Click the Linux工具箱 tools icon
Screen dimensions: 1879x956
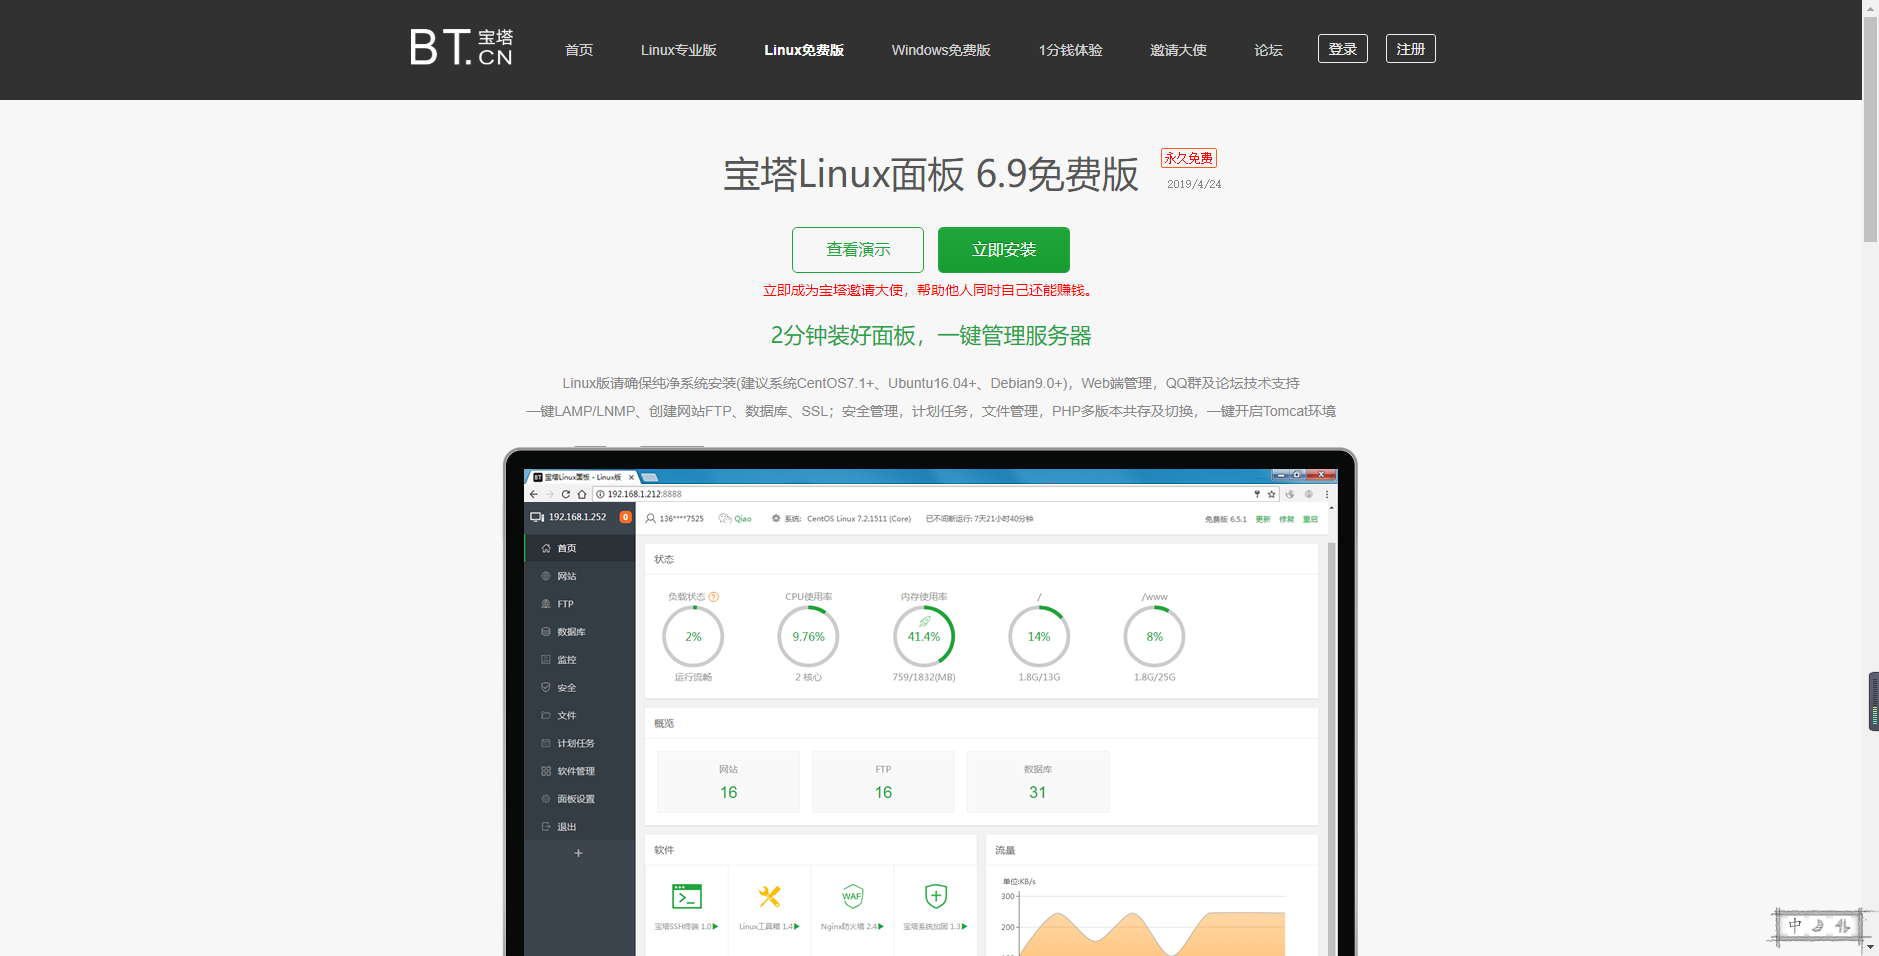tap(769, 896)
